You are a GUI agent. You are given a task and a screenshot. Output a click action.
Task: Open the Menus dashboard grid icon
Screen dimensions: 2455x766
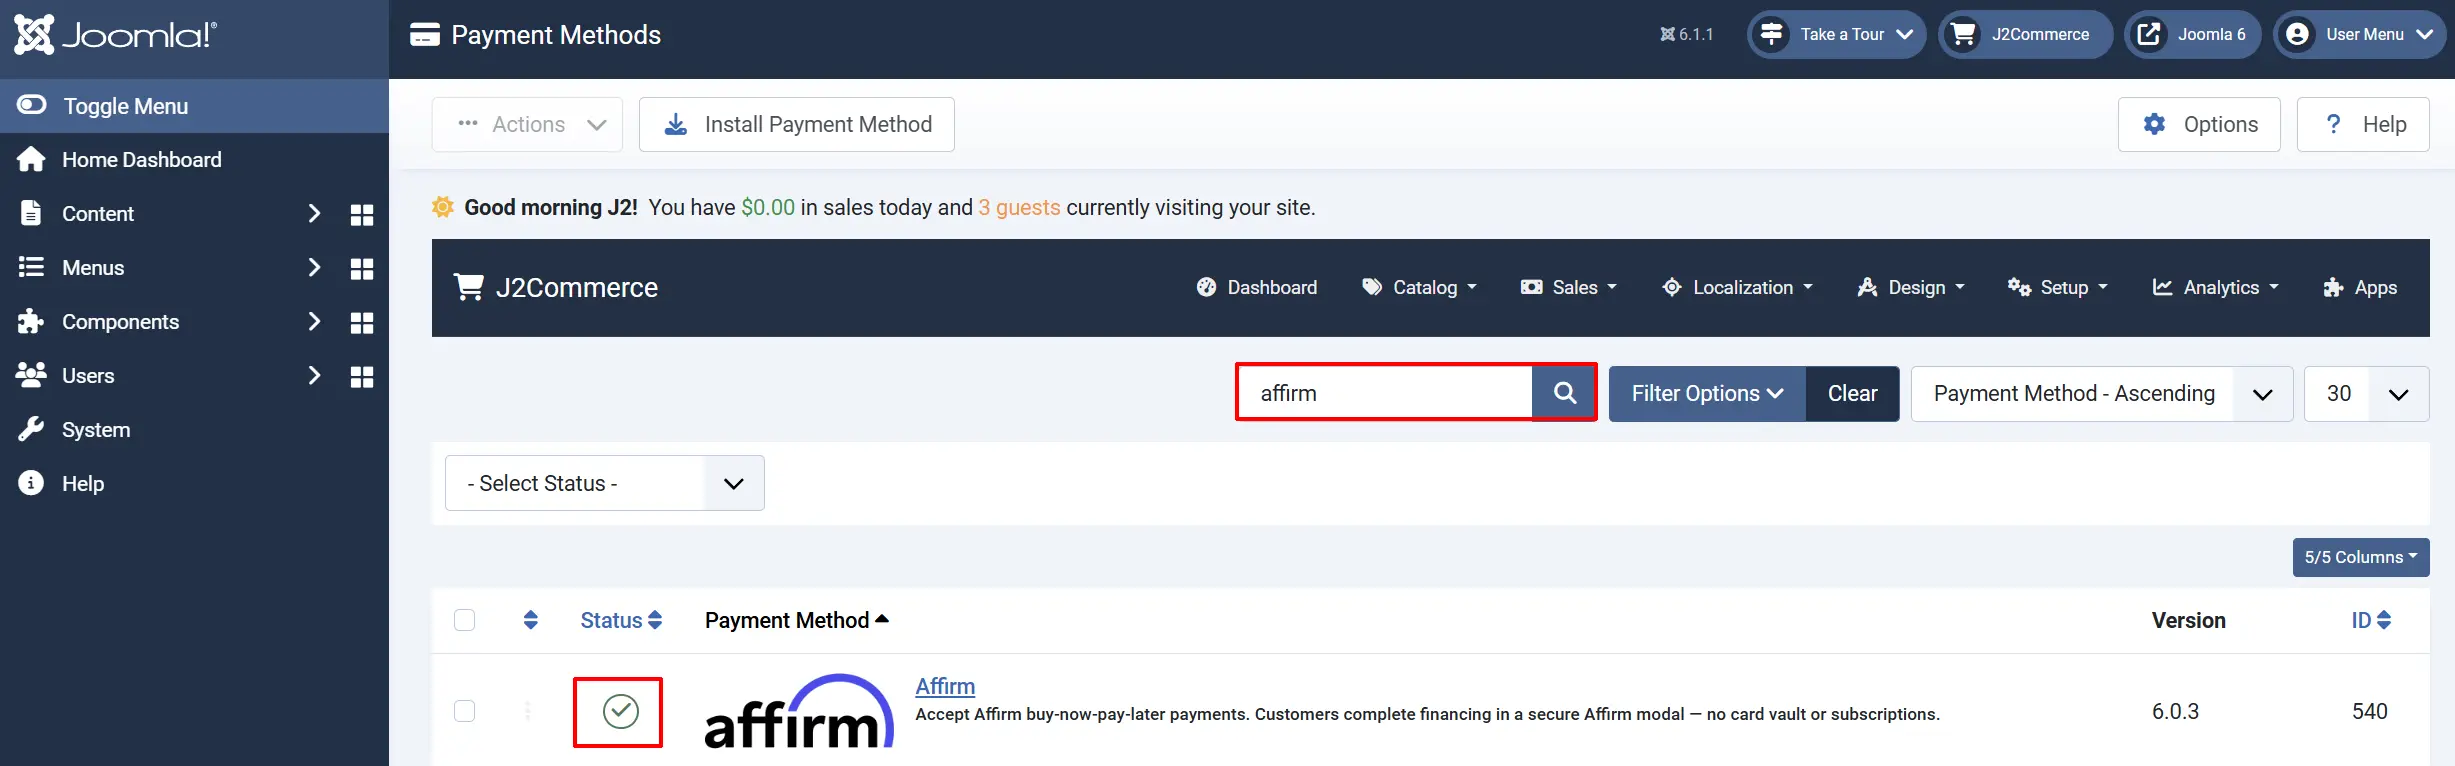click(x=362, y=269)
